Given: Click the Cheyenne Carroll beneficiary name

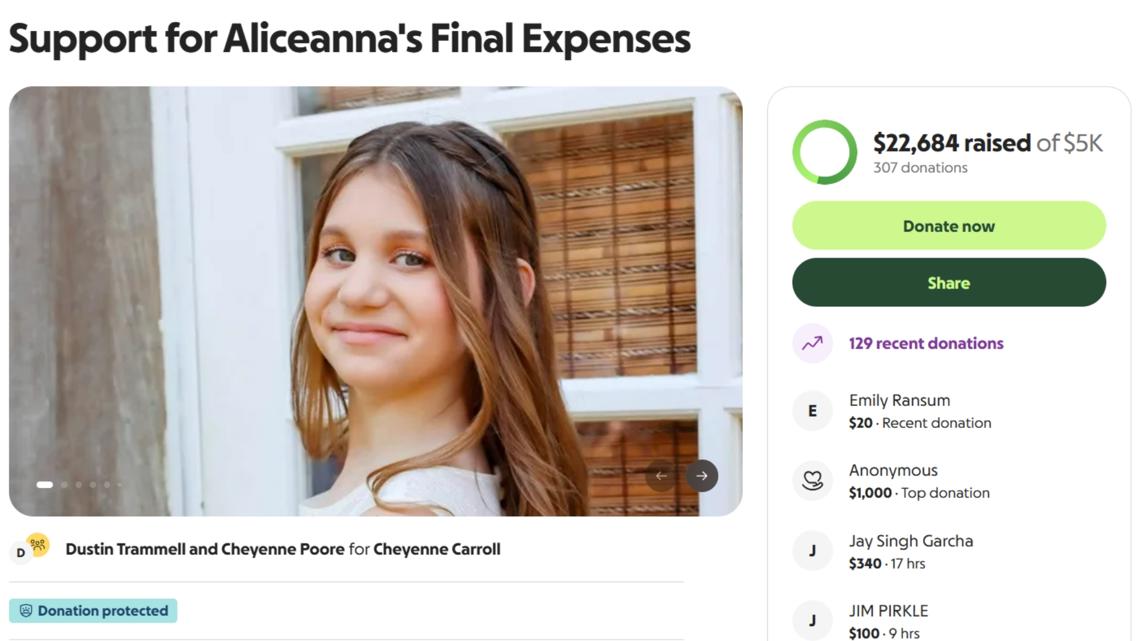Looking at the screenshot, I should (437, 549).
